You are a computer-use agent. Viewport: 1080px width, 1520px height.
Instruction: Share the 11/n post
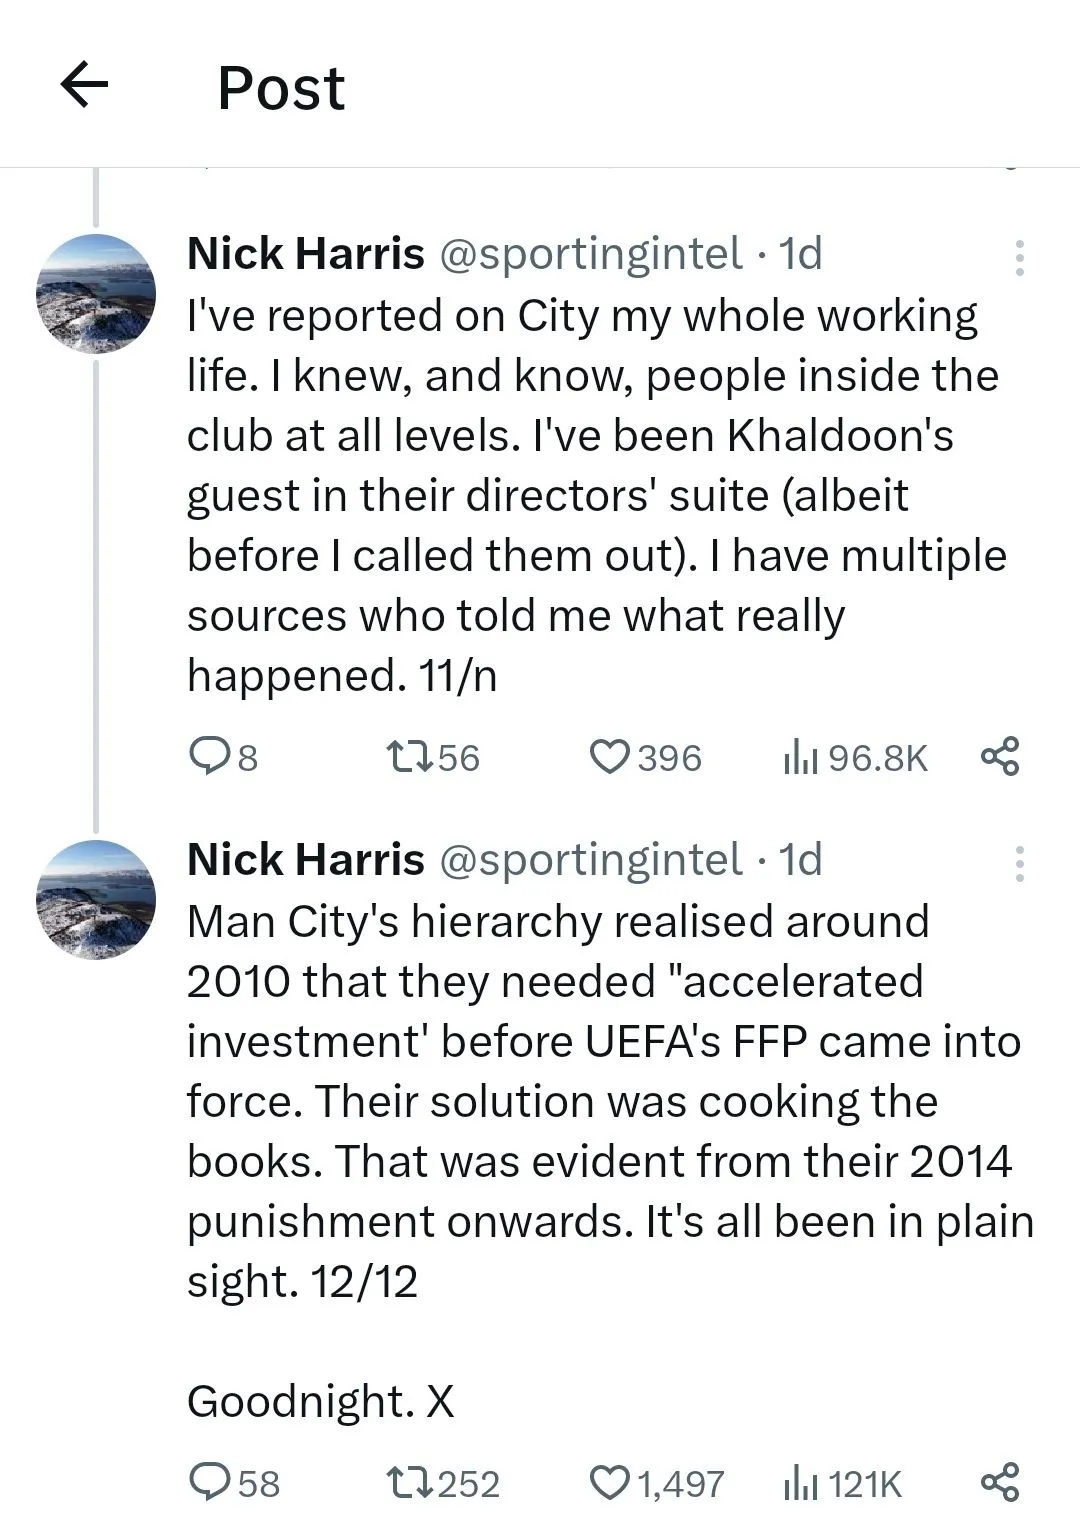tap(1000, 756)
